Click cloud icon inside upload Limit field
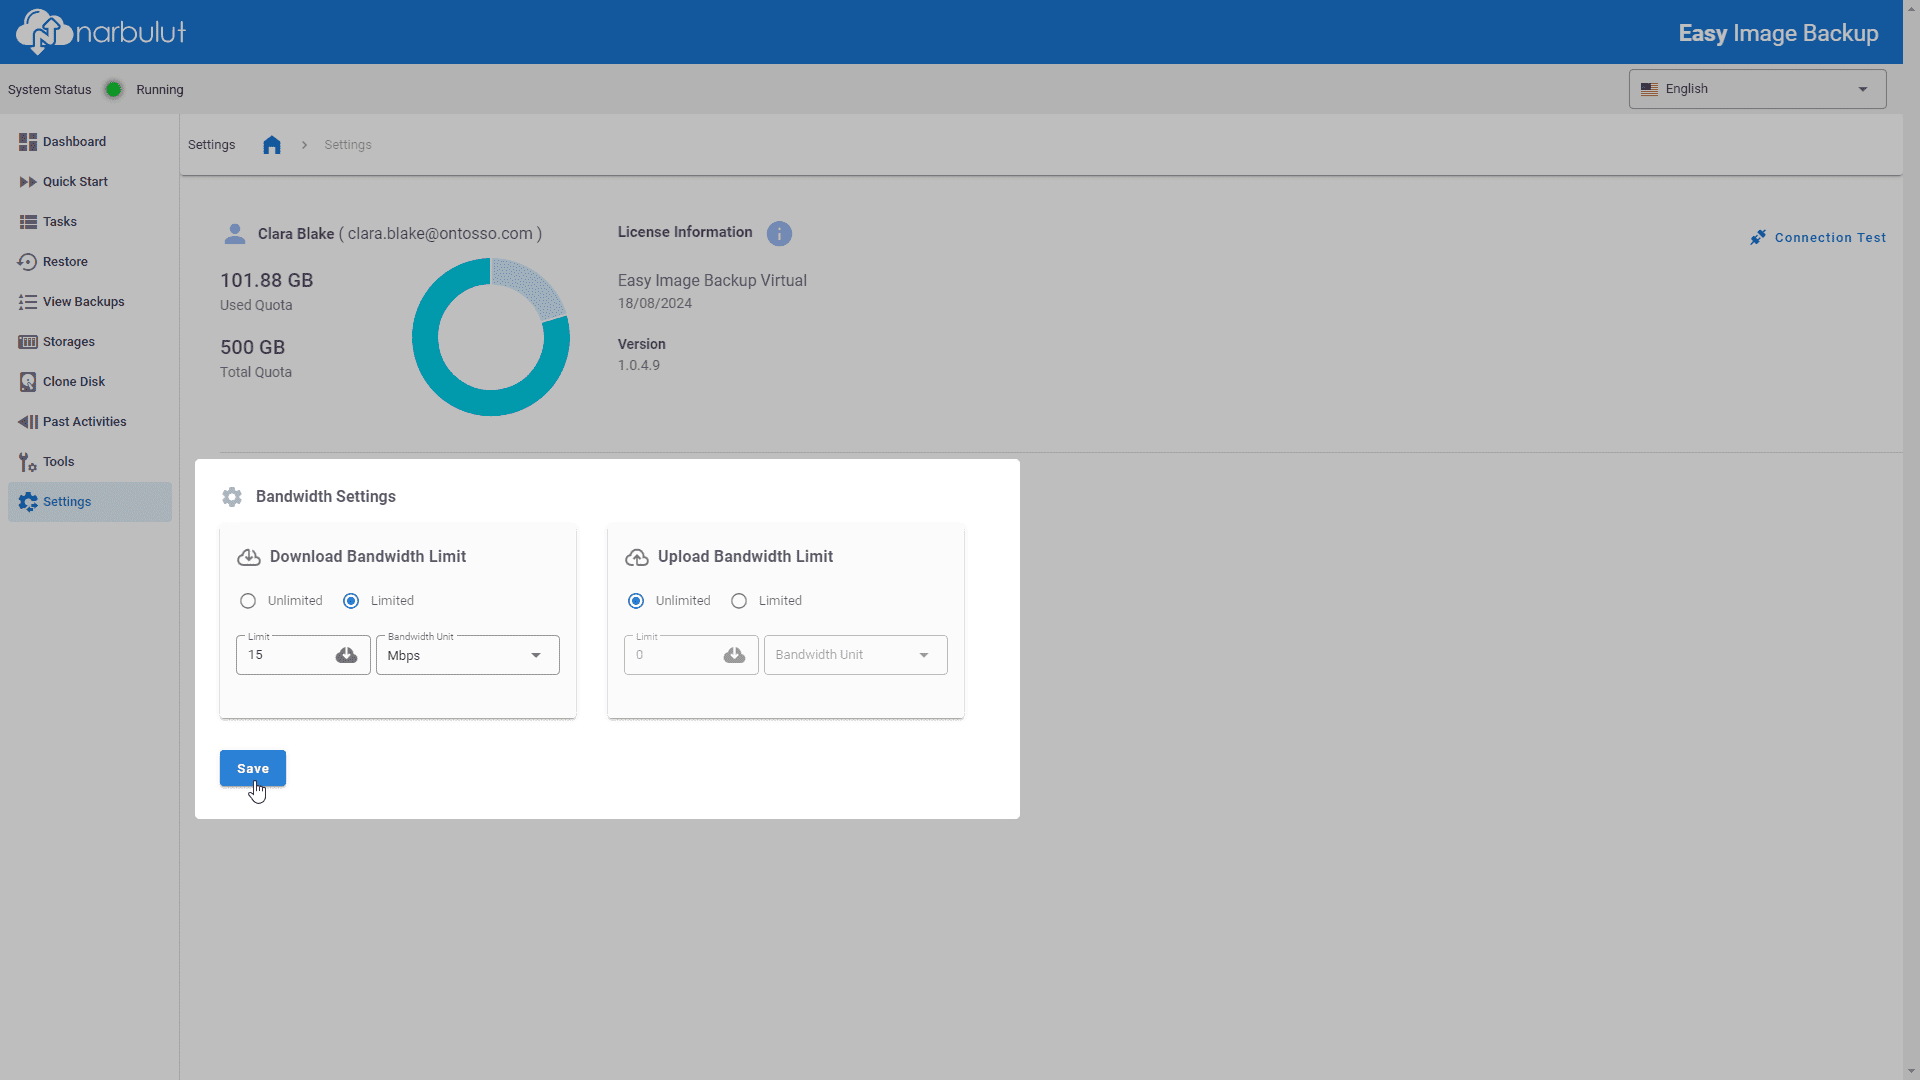The width and height of the screenshot is (1920, 1080). click(734, 655)
